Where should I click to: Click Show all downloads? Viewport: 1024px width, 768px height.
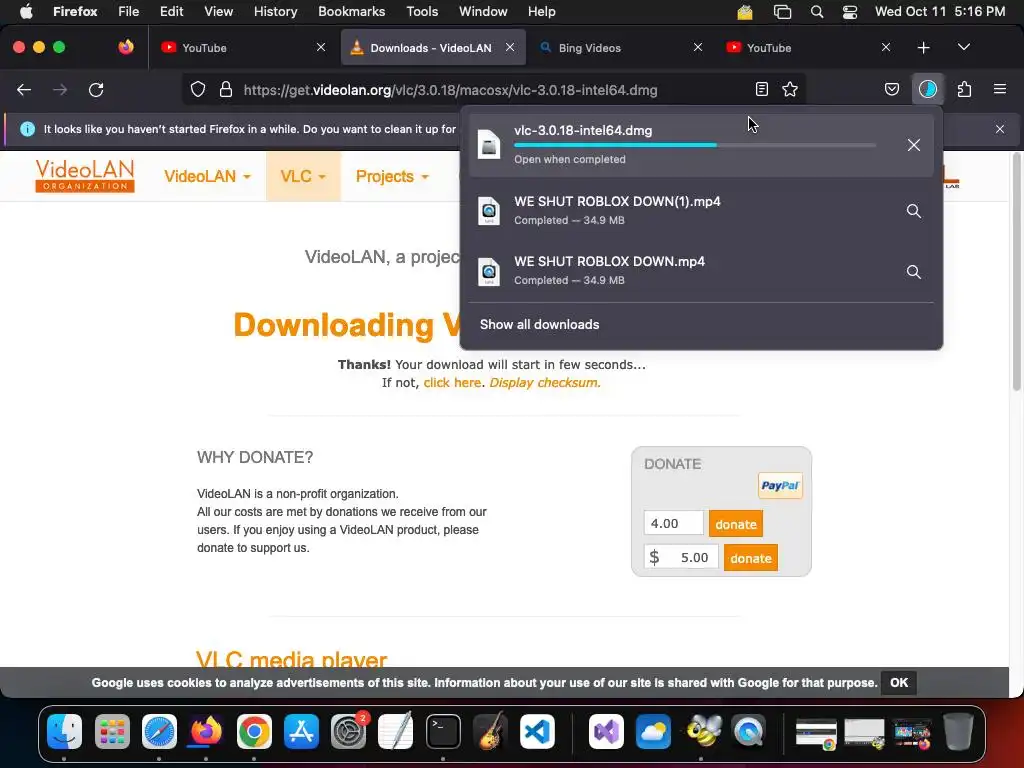coord(539,325)
